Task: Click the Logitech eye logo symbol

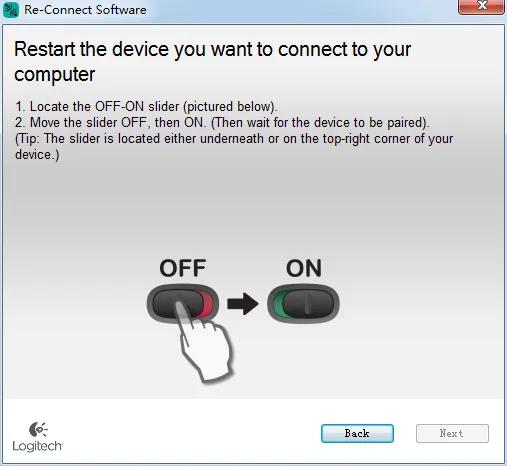Action: point(38,429)
